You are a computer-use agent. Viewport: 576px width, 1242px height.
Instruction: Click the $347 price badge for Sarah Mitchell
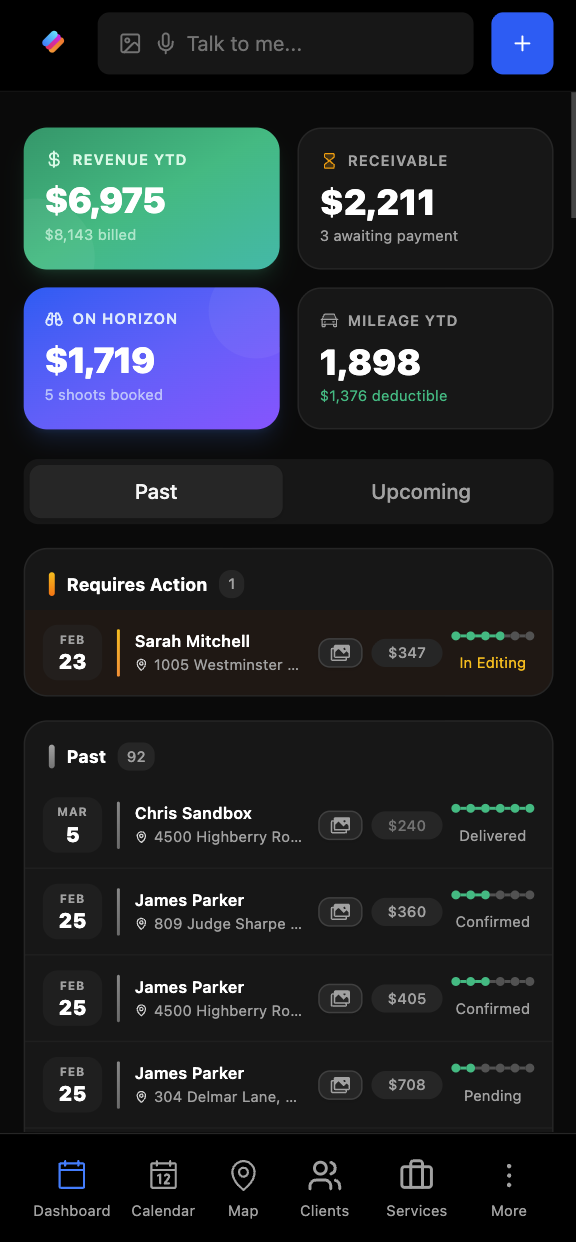tap(406, 652)
